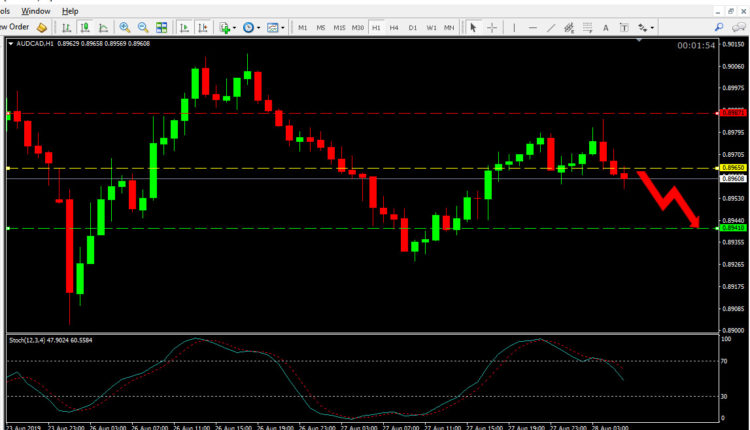
Task: Toggle chart auto scroll
Action: tap(184, 28)
